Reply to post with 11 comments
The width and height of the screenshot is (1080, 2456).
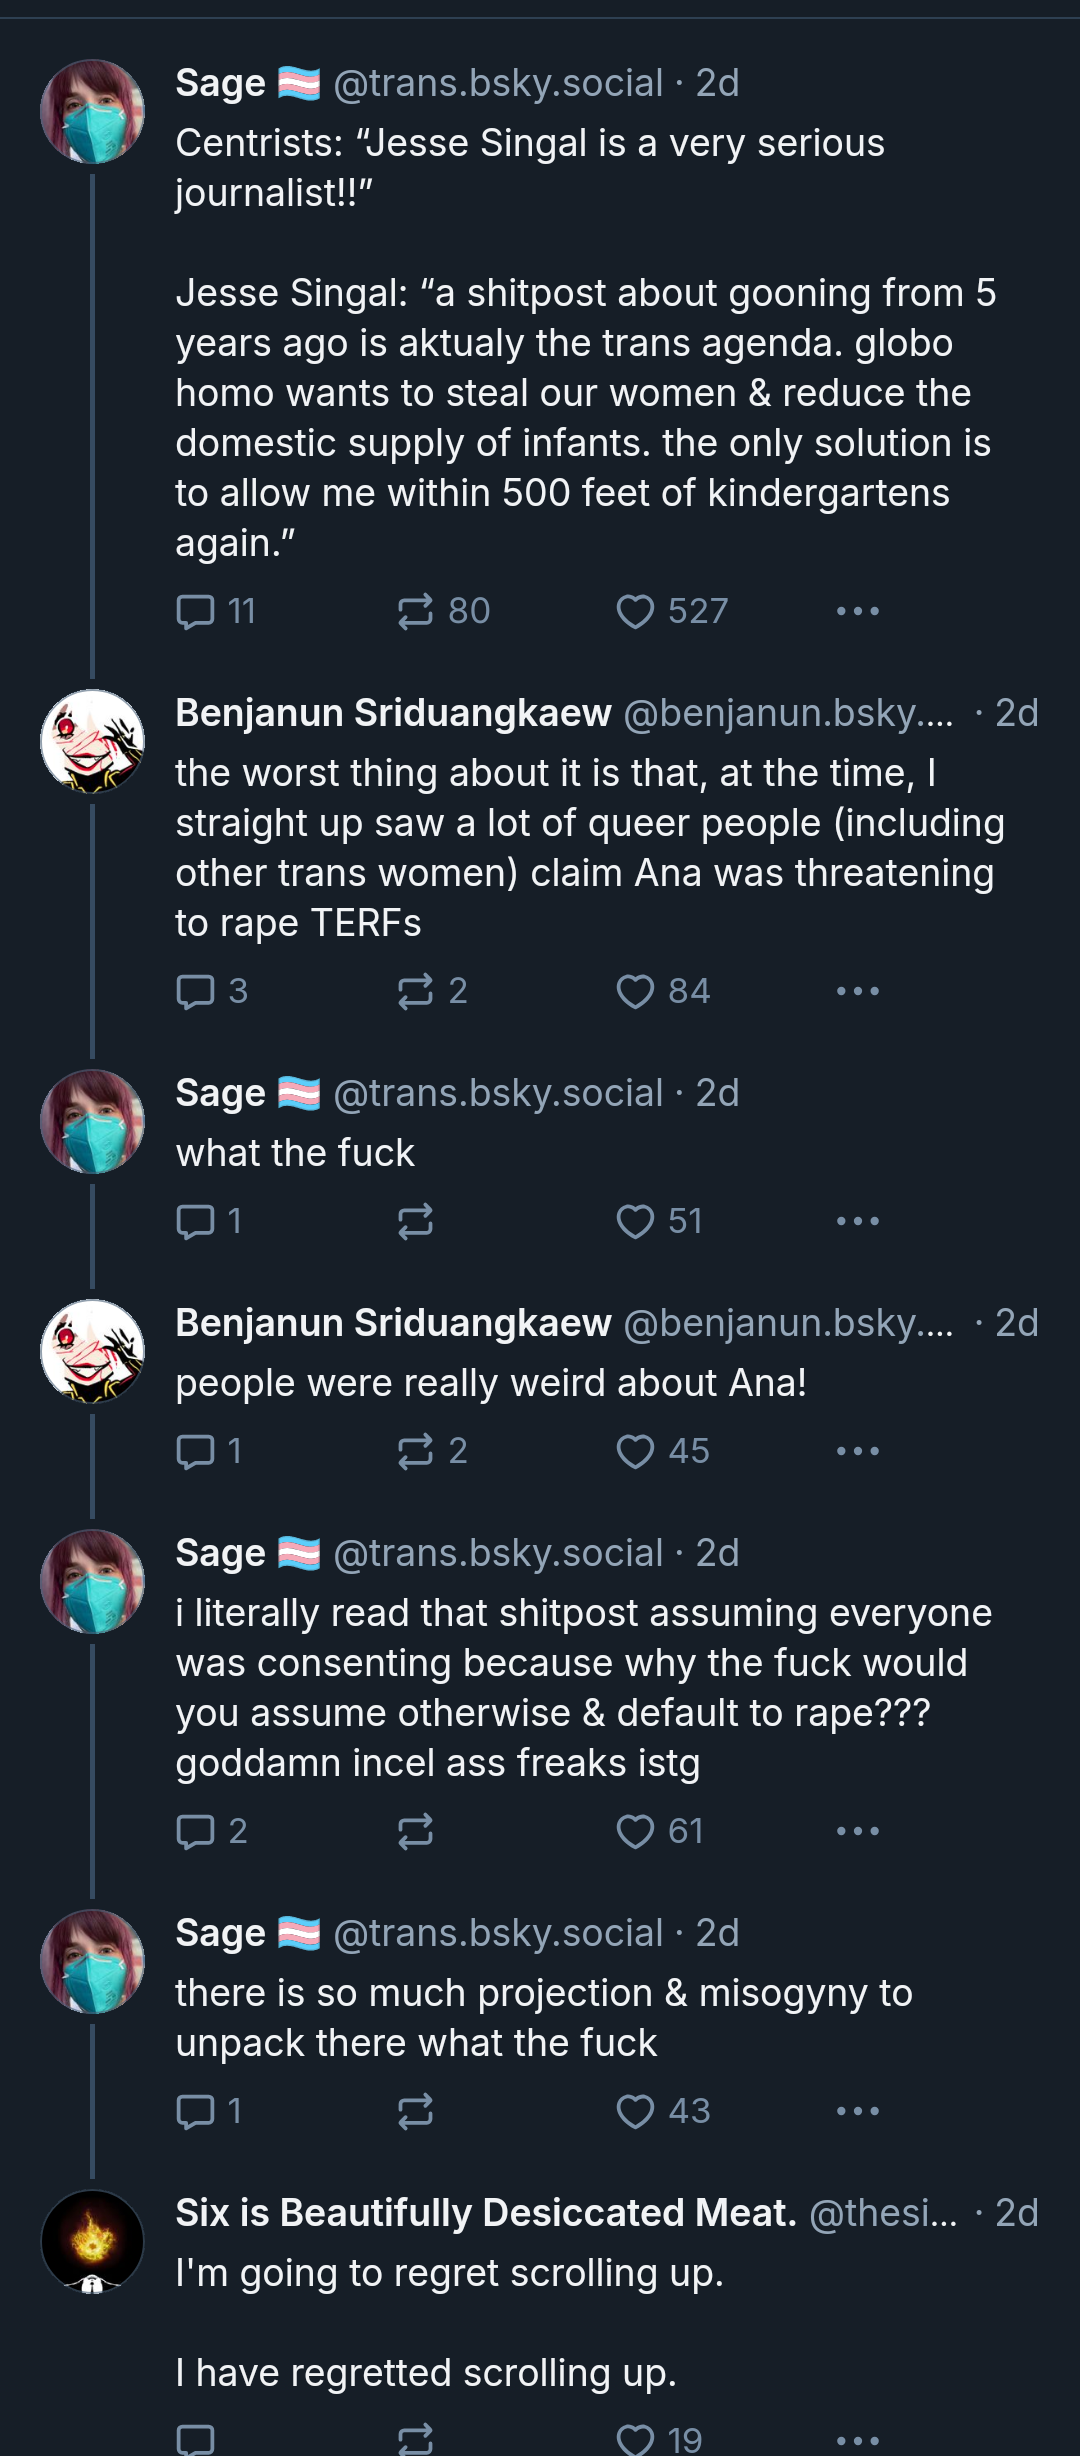(x=195, y=611)
